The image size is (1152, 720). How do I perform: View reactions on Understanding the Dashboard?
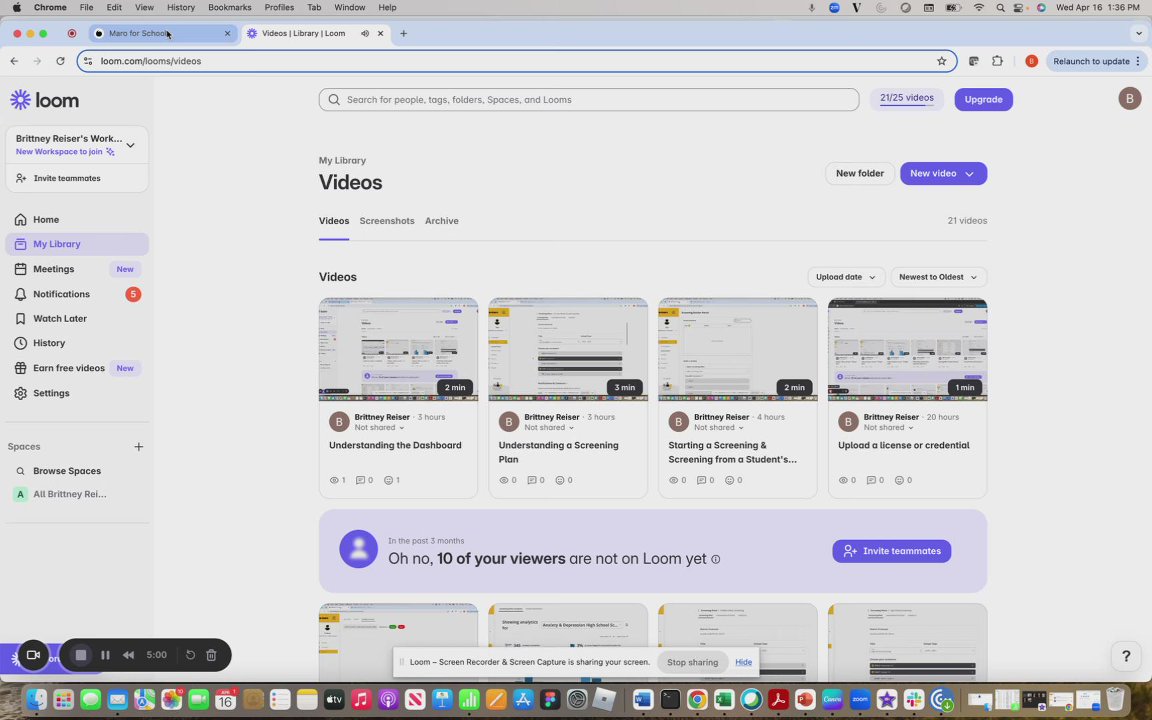coord(392,480)
